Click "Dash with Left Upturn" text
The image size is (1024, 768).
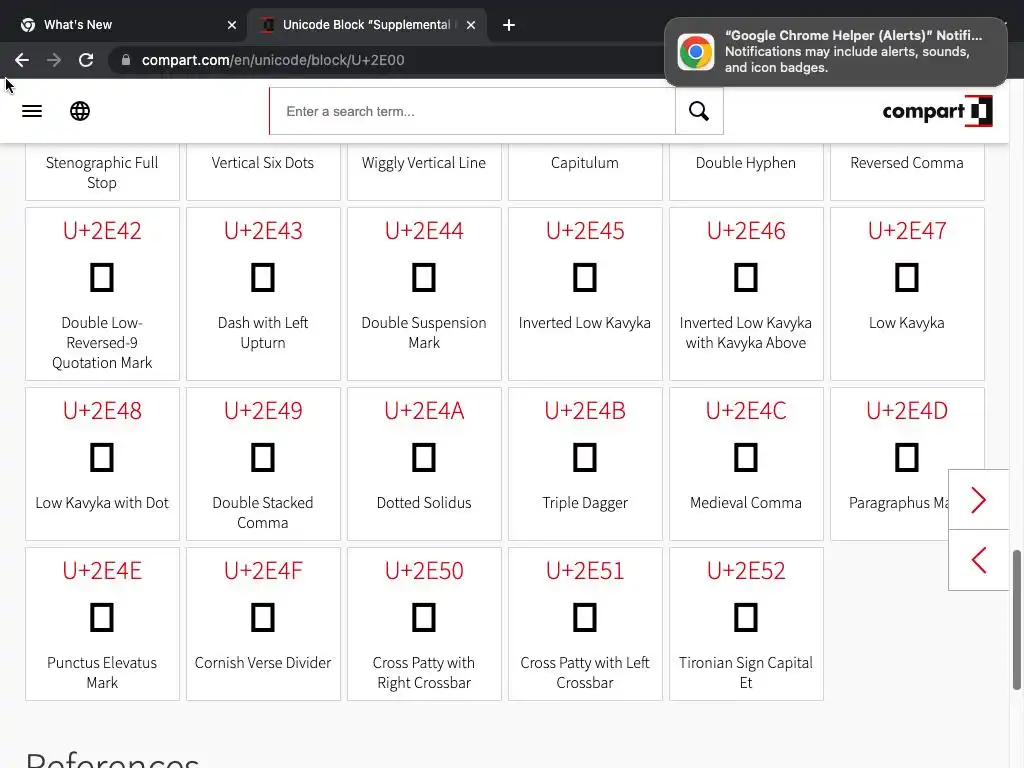pyautogui.click(x=263, y=332)
